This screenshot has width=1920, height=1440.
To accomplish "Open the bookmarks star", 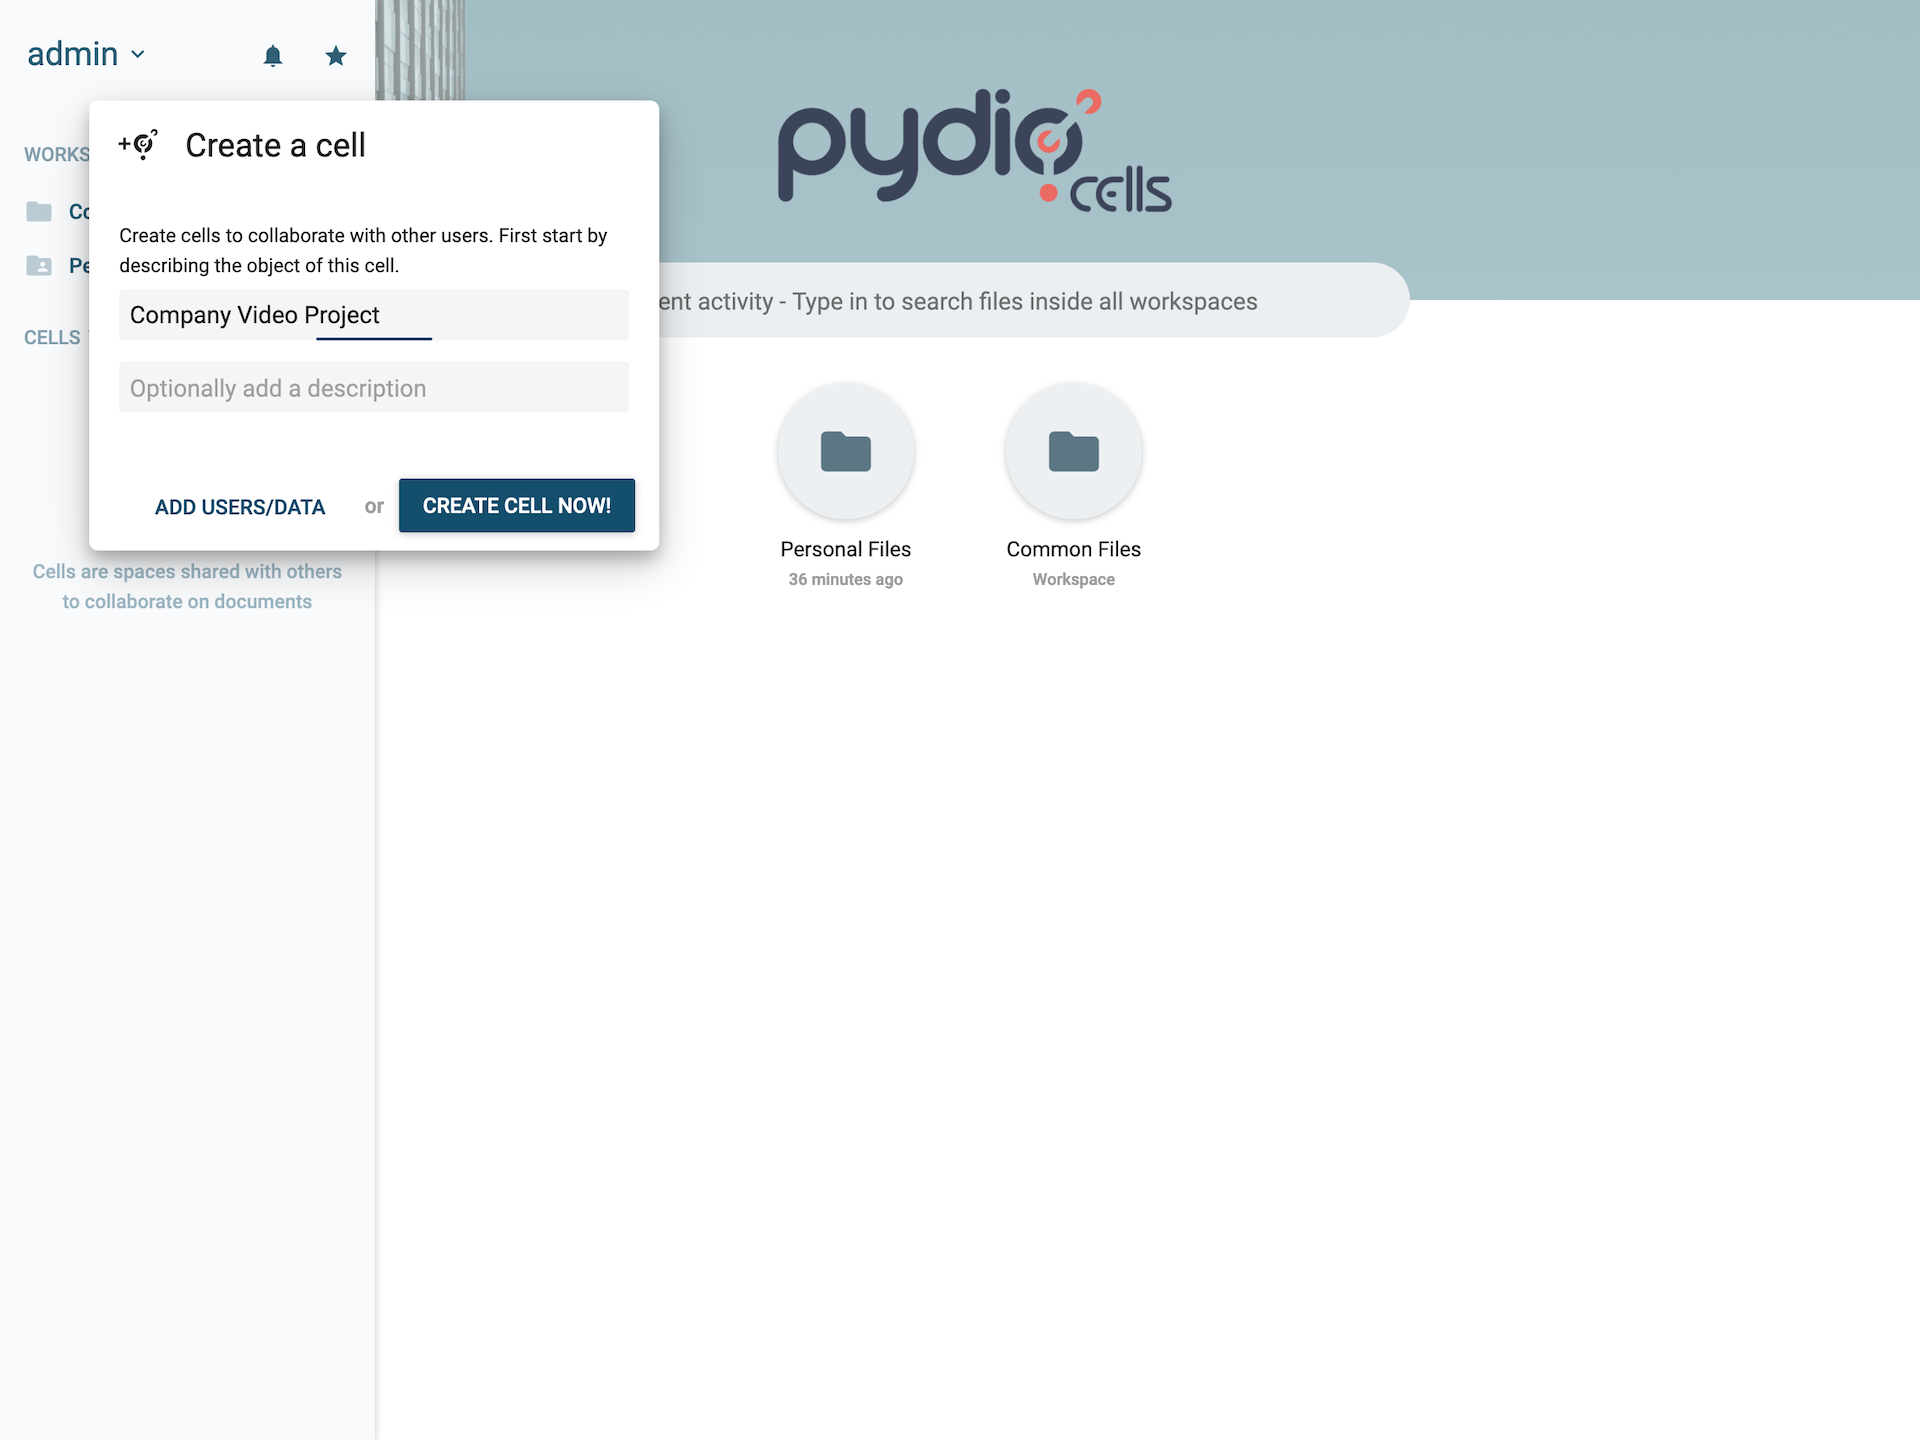I will [x=336, y=56].
